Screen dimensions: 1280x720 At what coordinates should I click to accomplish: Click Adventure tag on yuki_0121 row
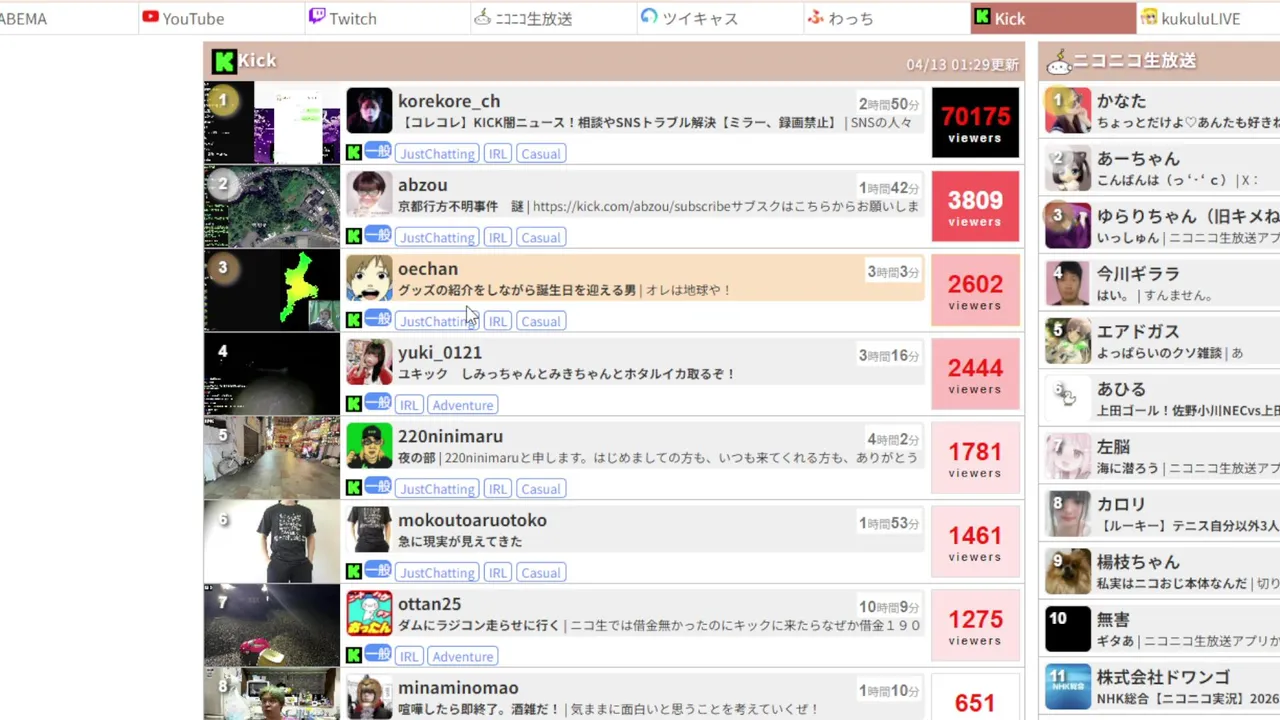(x=463, y=405)
